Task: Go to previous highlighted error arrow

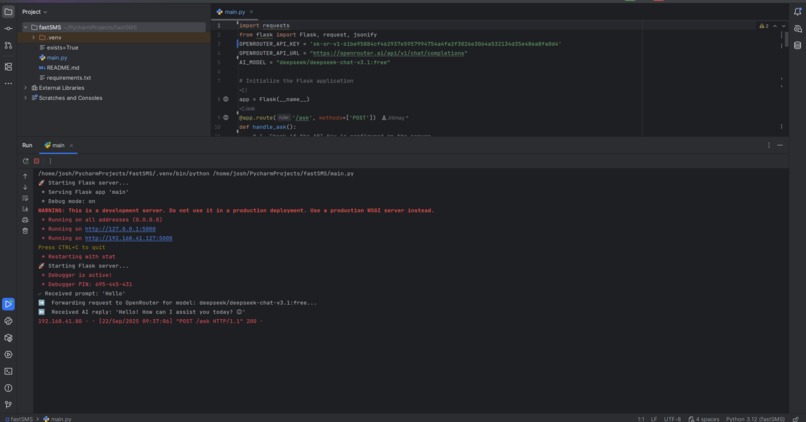Action: point(775,26)
